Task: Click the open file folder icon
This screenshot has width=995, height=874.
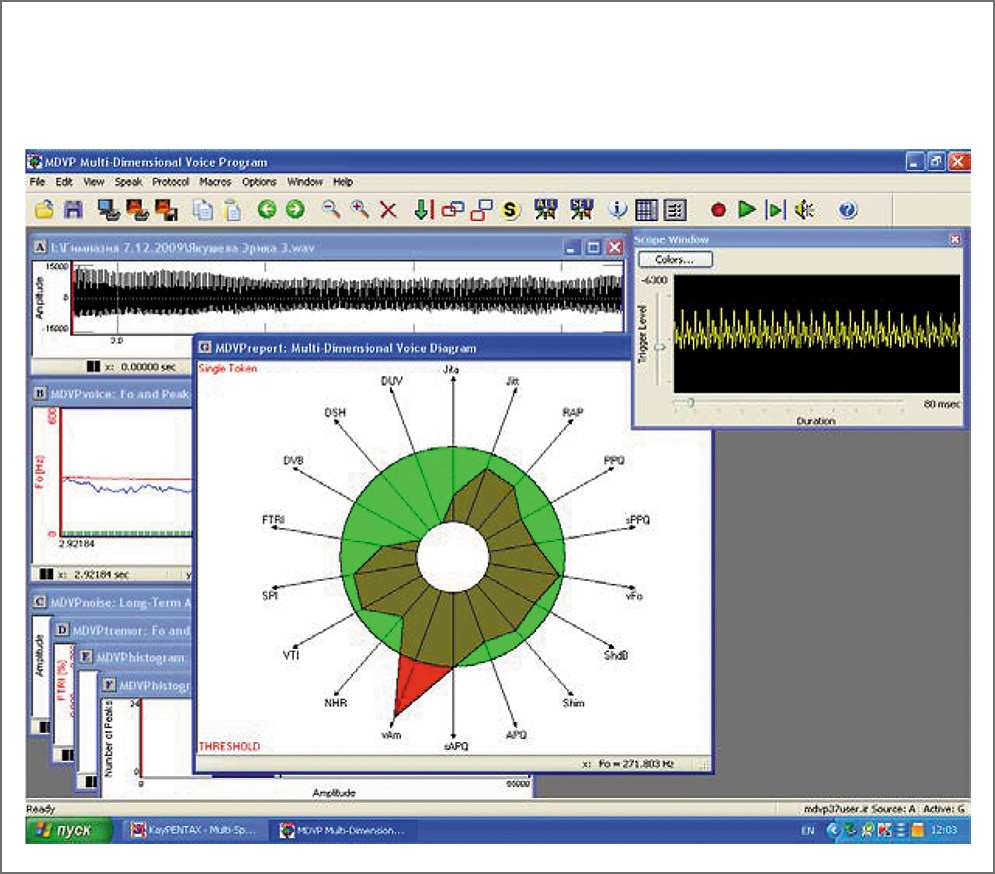Action: point(44,210)
